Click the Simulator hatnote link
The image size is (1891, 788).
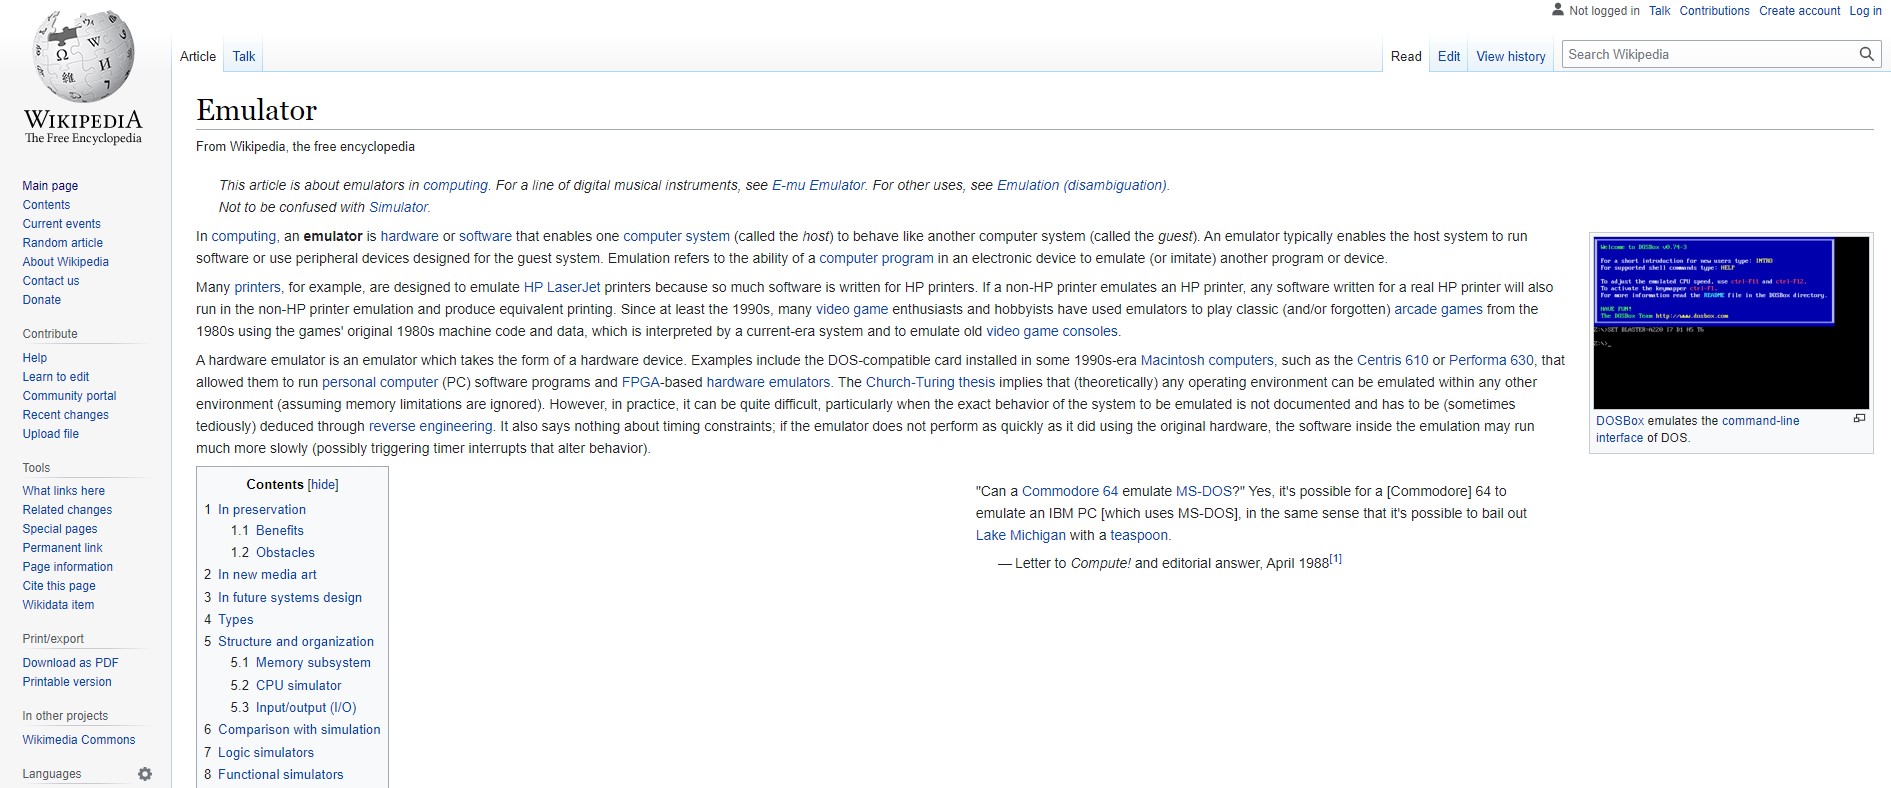click(398, 207)
